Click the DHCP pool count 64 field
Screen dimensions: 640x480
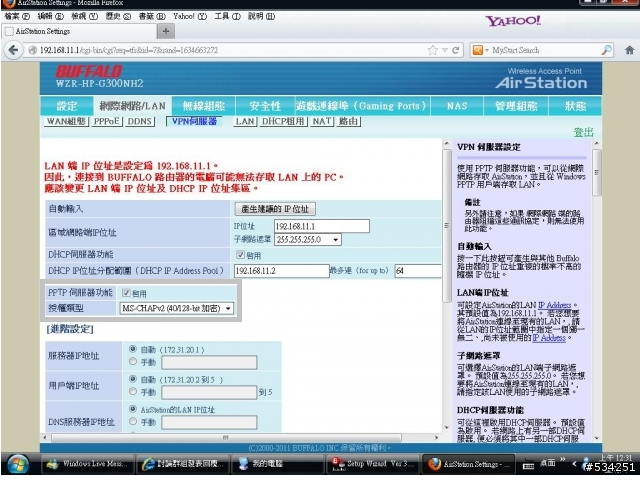pyautogui.click(x=418, y=271)
